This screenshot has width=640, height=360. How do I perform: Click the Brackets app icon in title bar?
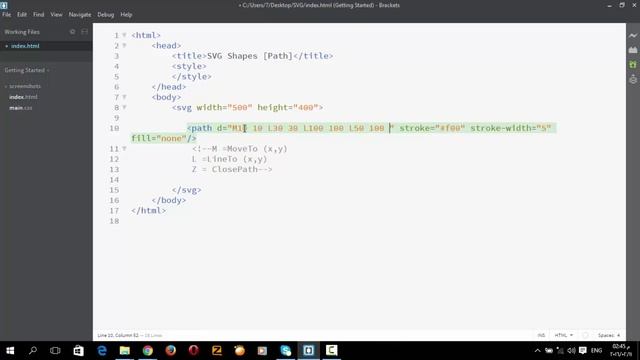click(4, 5)
